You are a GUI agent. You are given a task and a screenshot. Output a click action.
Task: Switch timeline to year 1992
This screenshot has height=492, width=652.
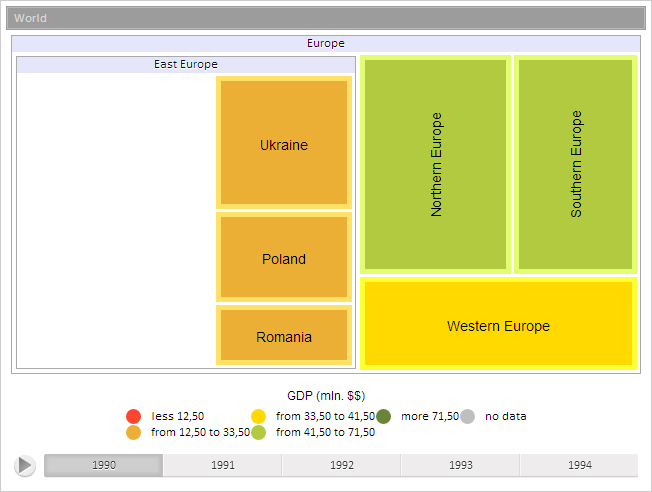coord(342,465)
